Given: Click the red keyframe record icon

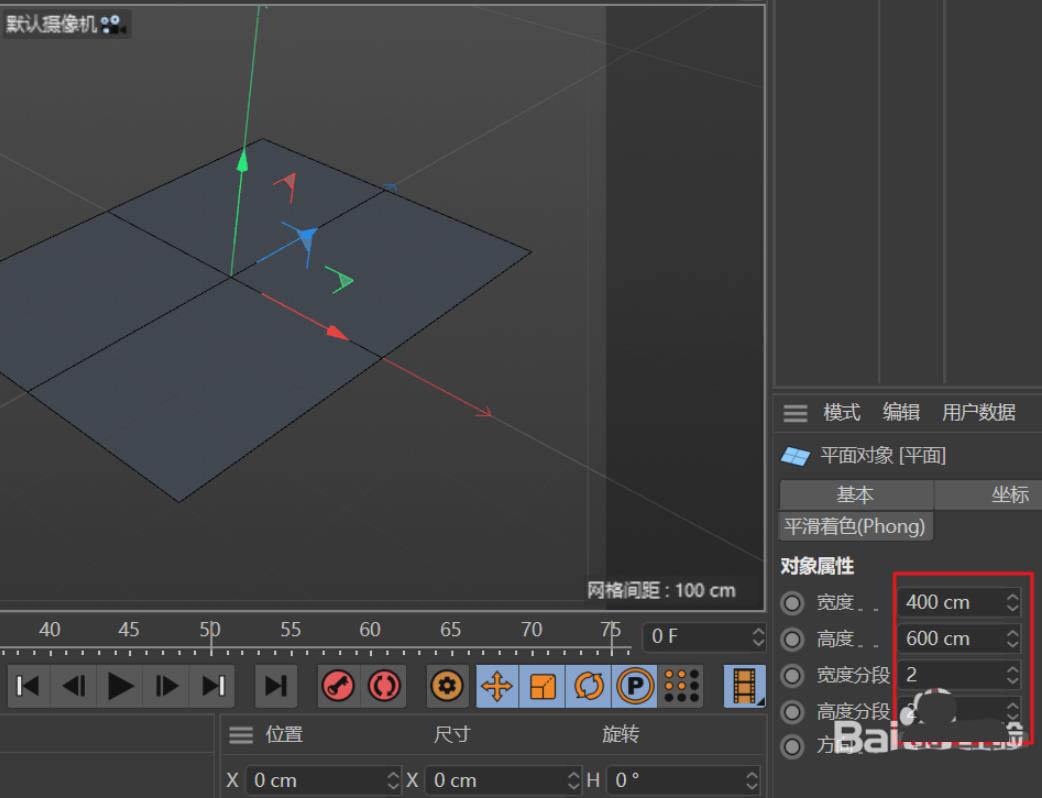Looking at the screenshot, I should 337,686.
